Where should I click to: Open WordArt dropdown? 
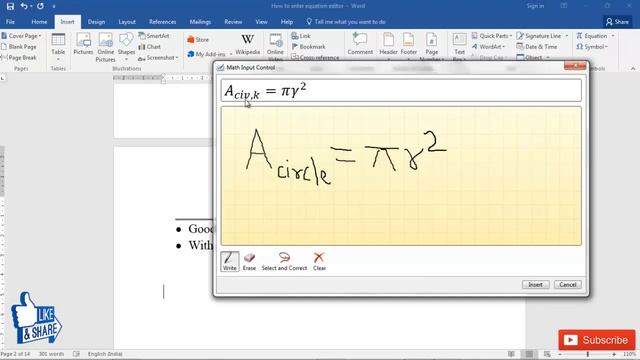pyautogui.click(x=489, y=47)
